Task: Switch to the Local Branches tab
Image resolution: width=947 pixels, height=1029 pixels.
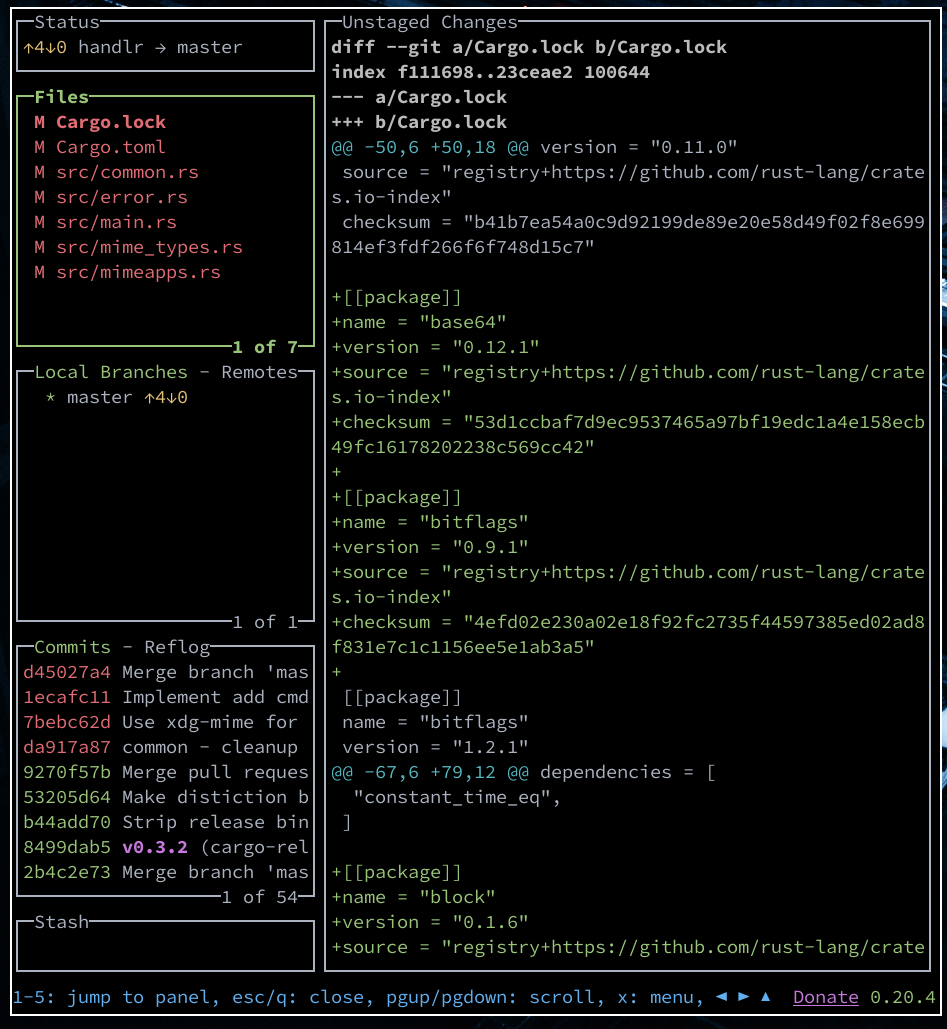Action: point(111,372)
